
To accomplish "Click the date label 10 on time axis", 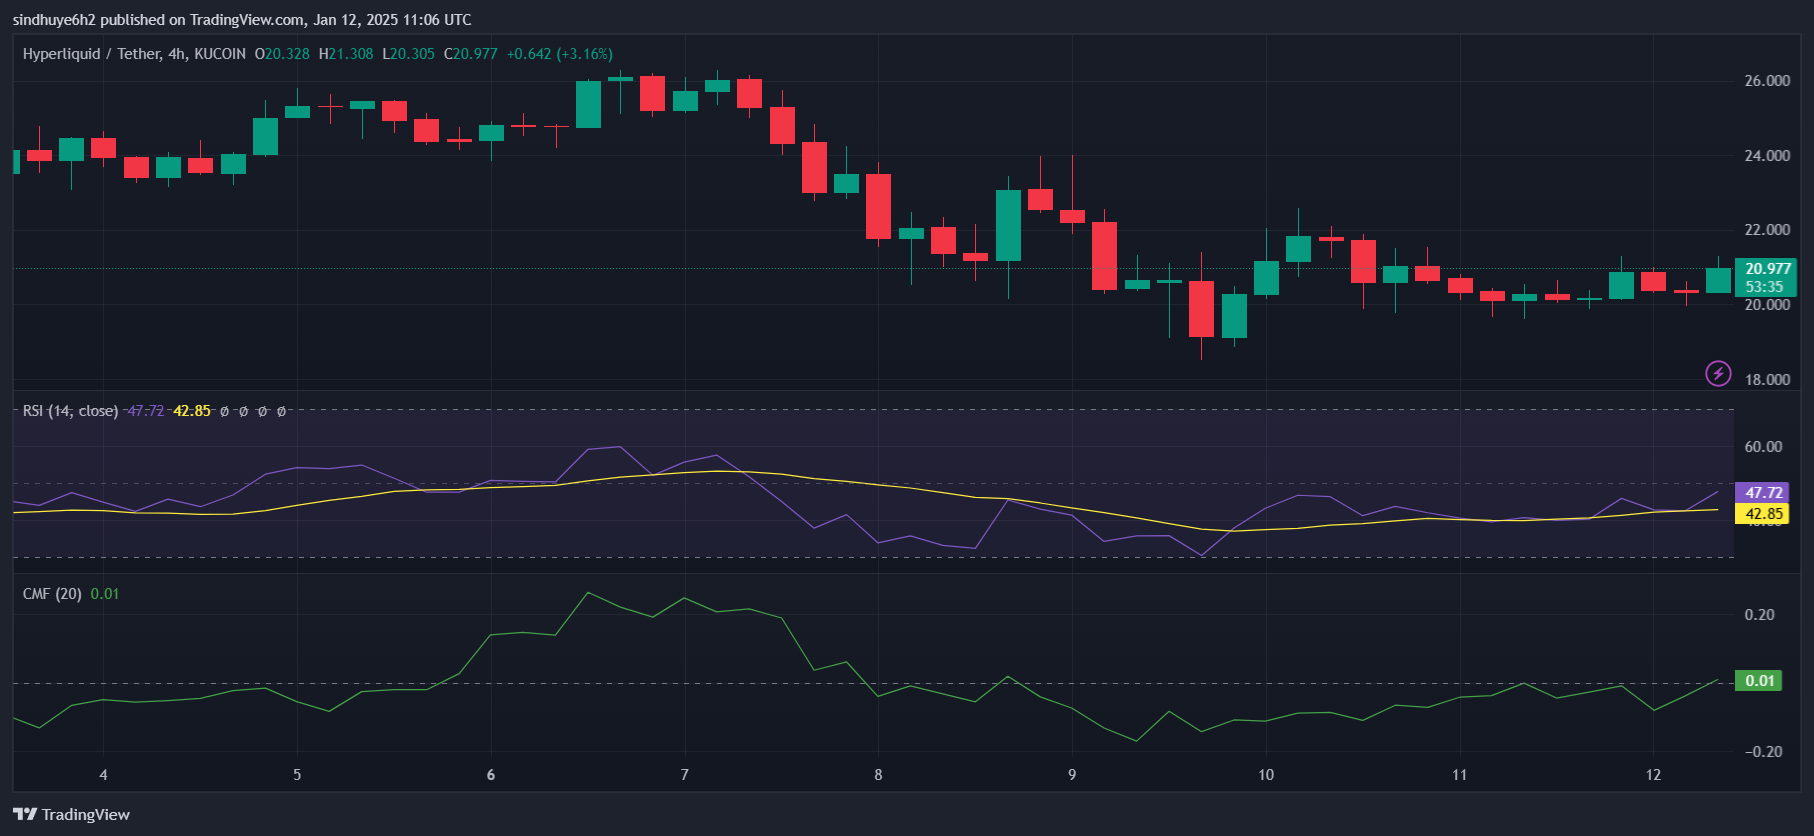I will tap(1265, 775).
